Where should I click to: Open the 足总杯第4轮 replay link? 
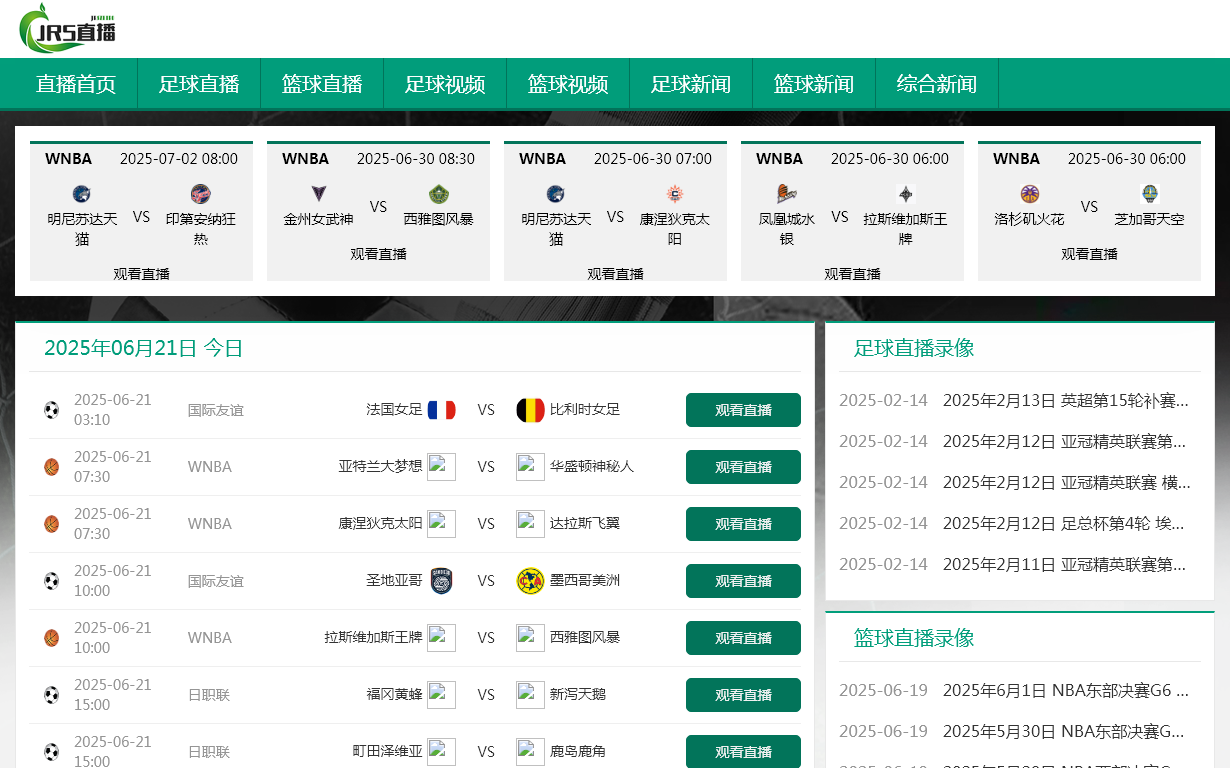[x=1066, y=523]
